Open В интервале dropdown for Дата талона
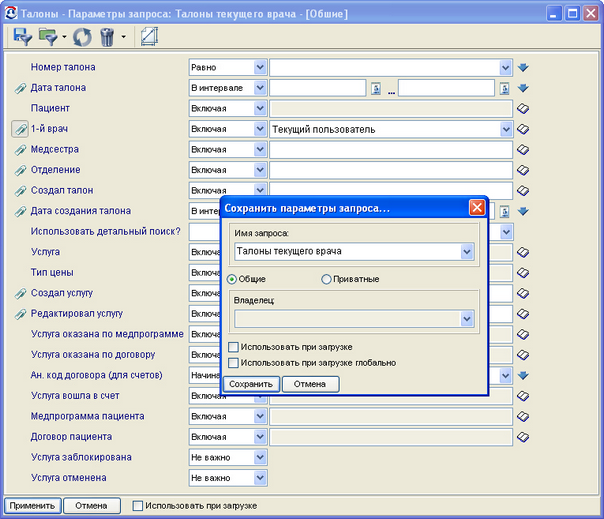The image size is (604, 519). [260, 88]
